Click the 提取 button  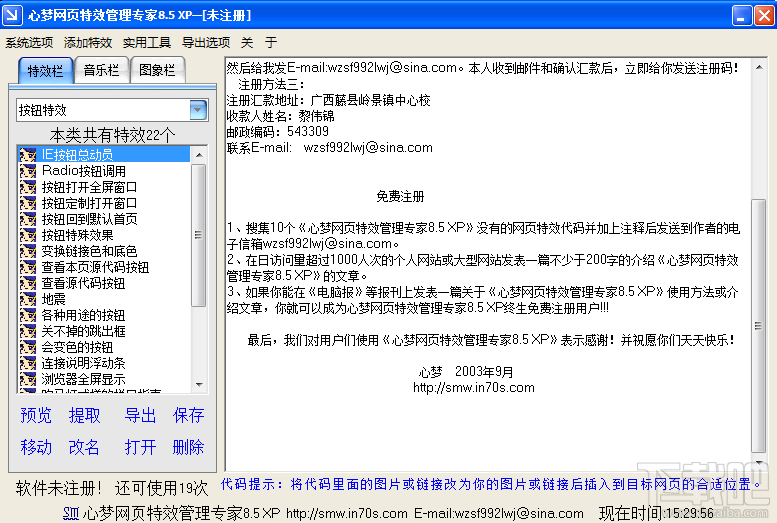click(x=84, y=415)
